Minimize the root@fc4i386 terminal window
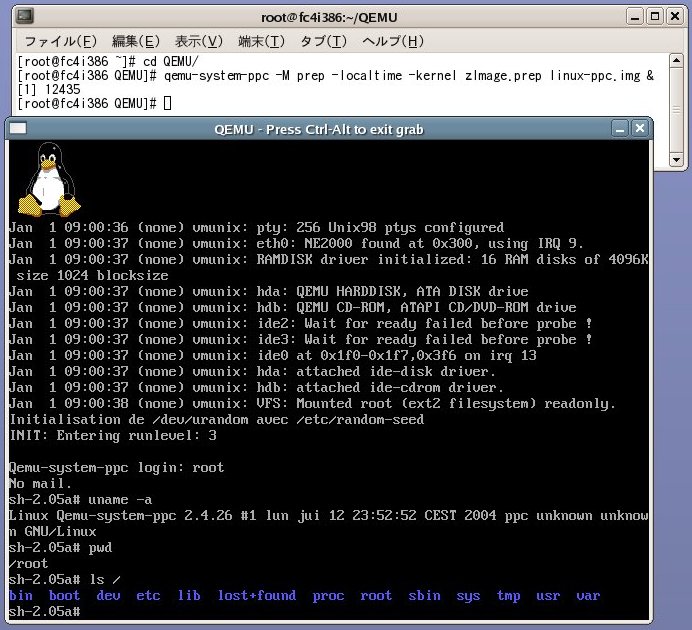The width and height of the screenshot is (692, 630). pyautogui.click(x=635, y=17)
